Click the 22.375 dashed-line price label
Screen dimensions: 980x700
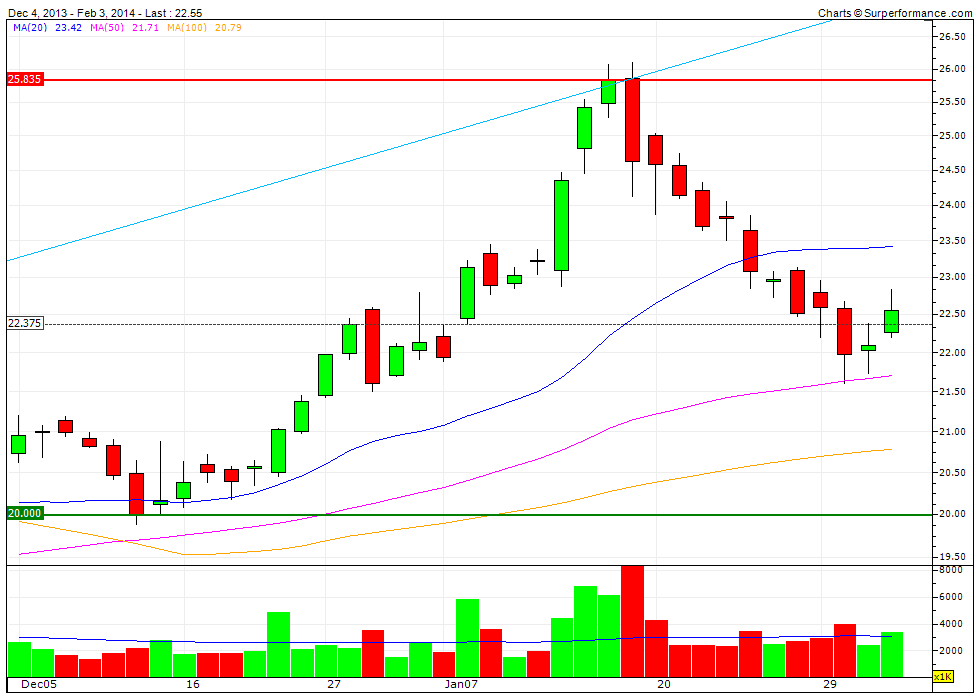pyautogui.click(x=25, y=324)
